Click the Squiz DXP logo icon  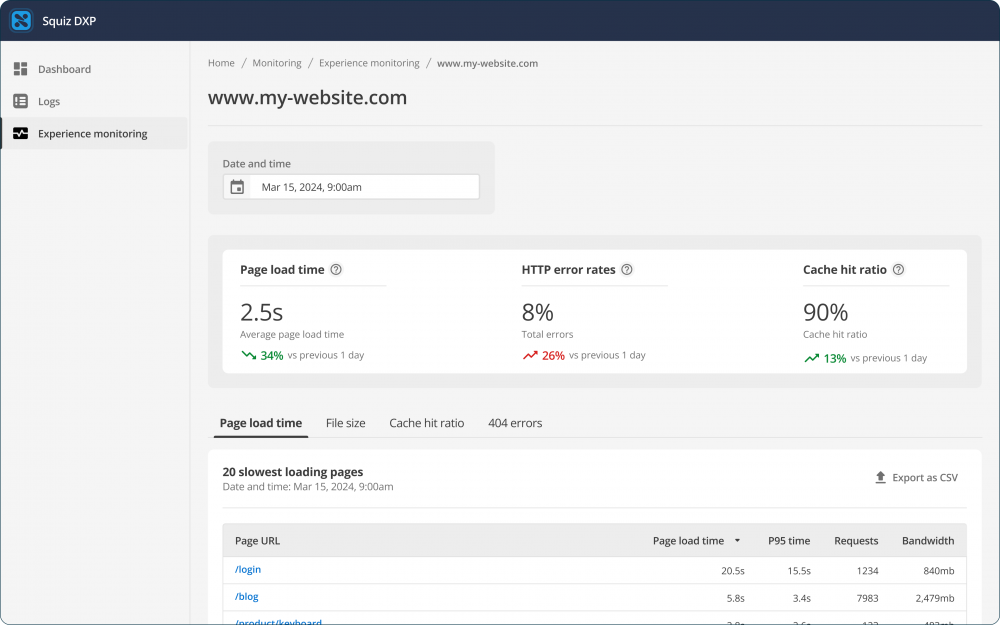(x=21, y=20)
